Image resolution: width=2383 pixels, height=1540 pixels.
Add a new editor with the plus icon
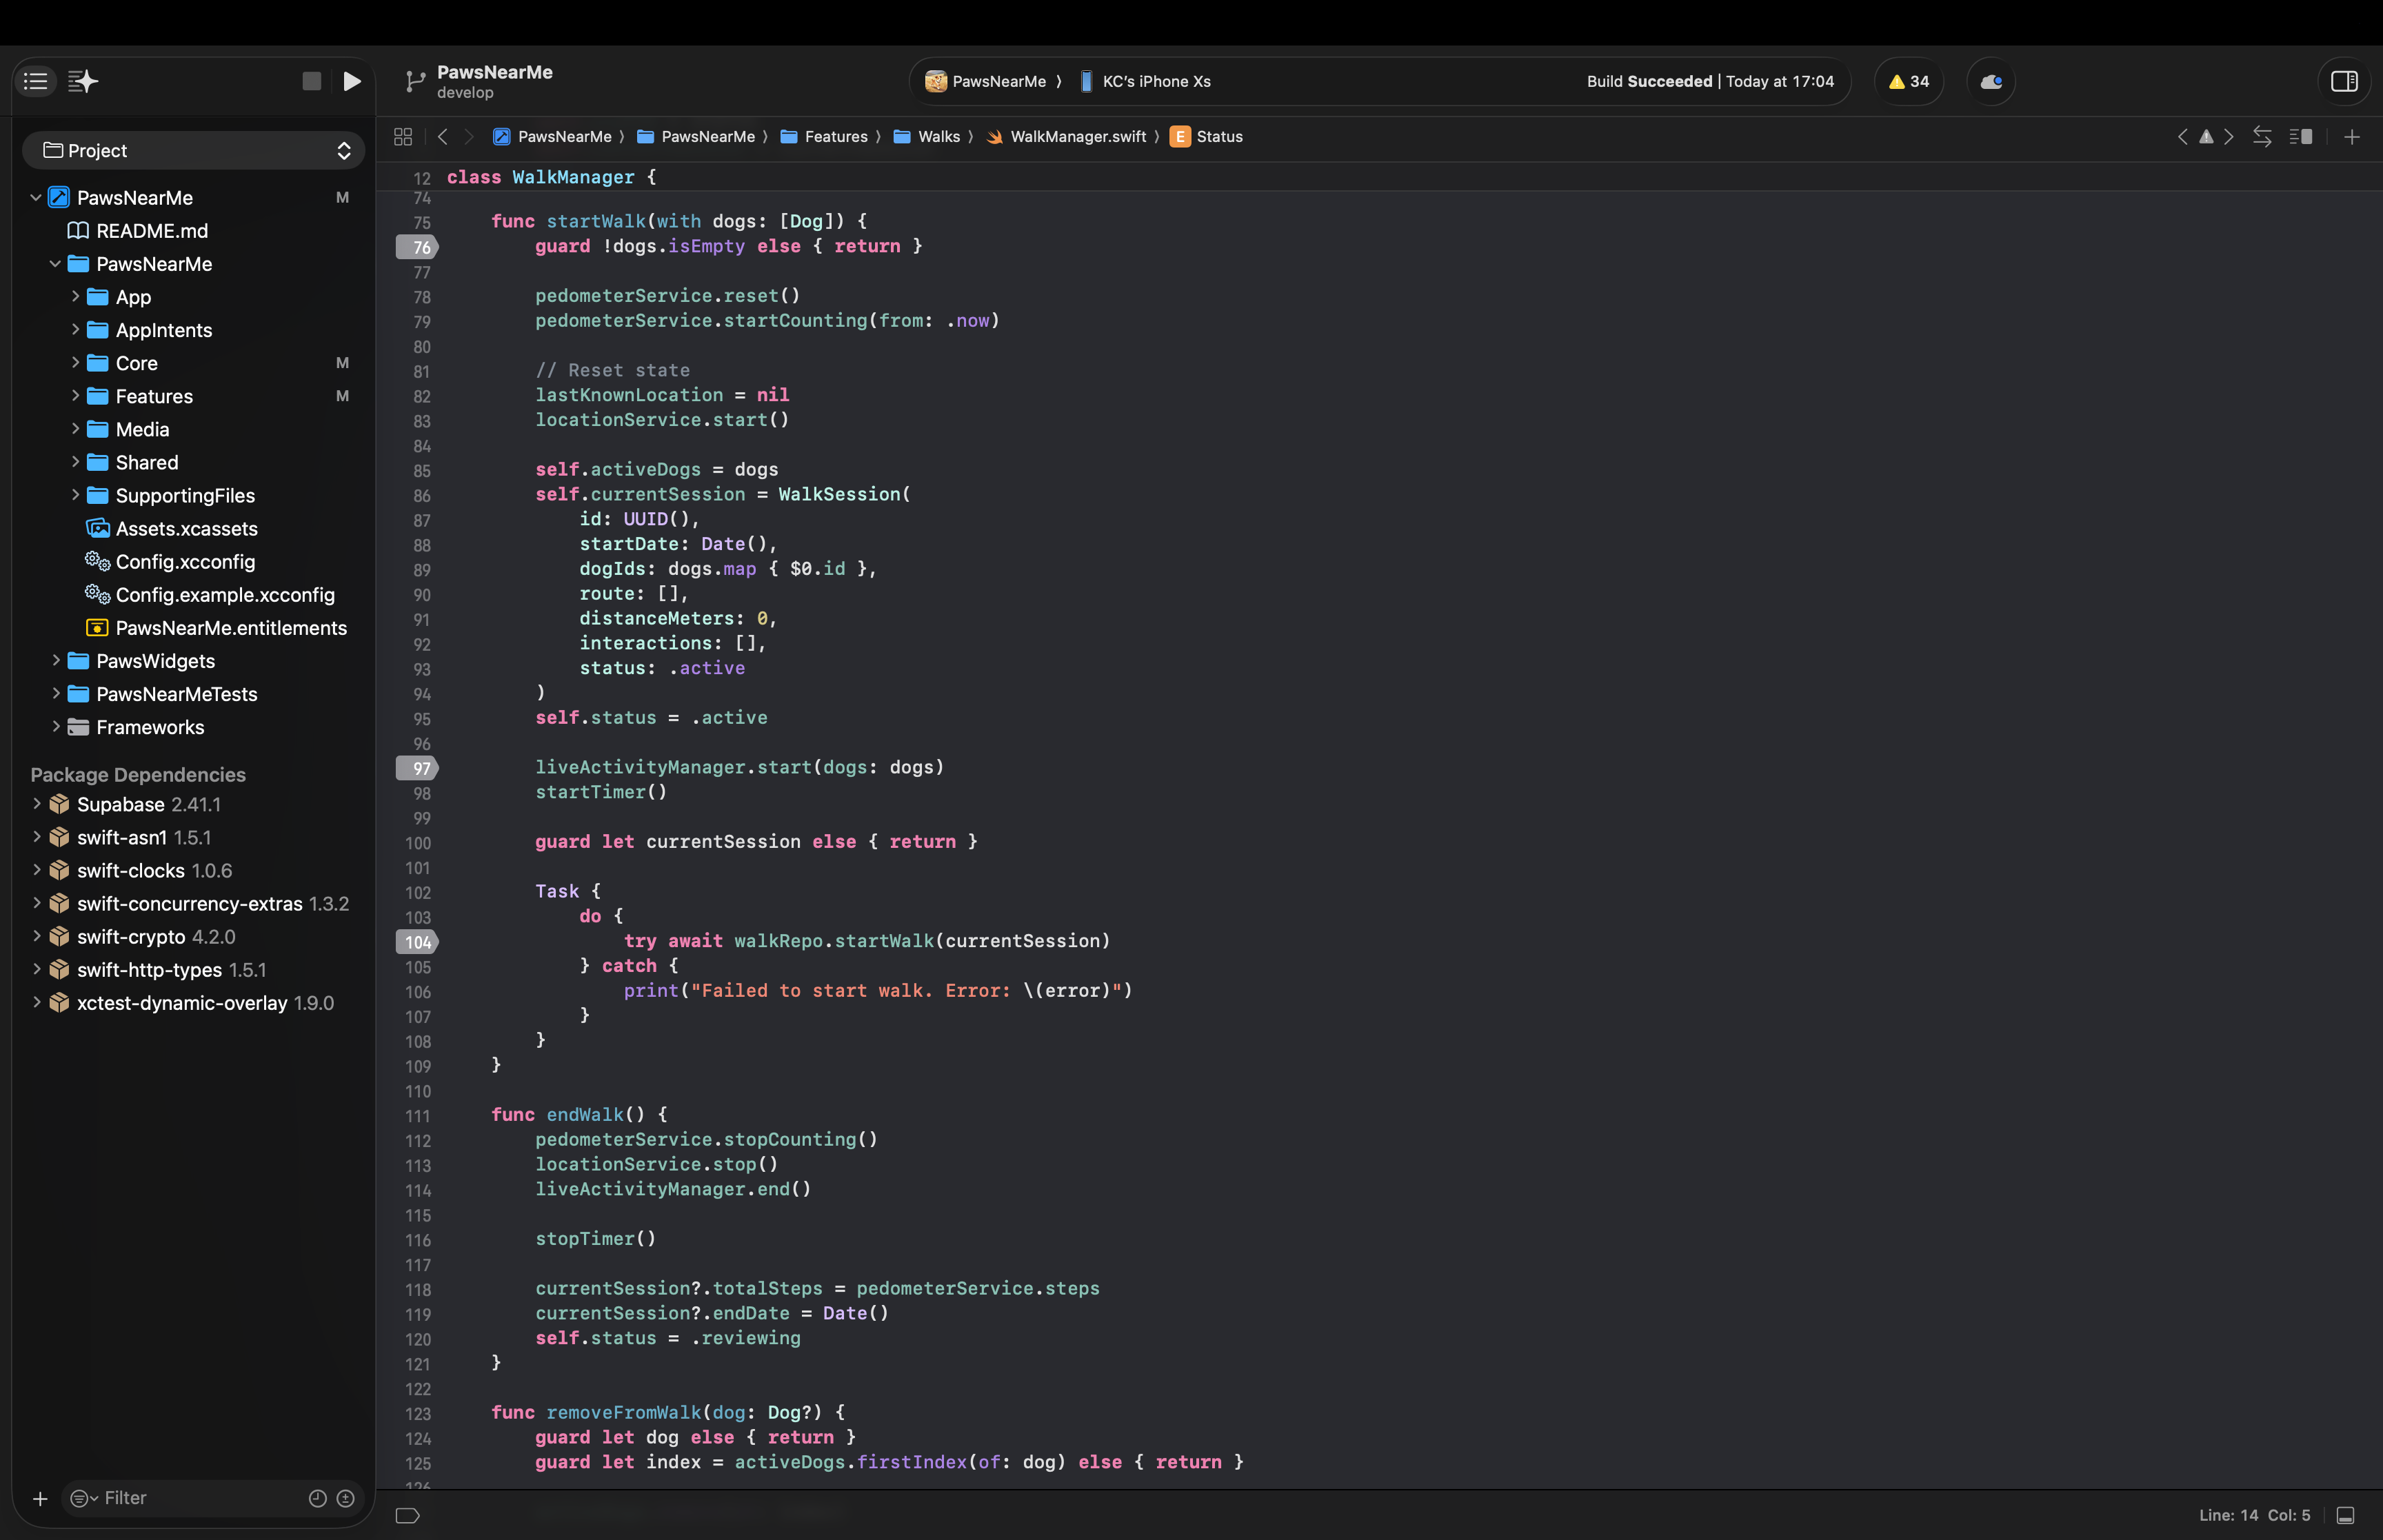point(2352,136)
